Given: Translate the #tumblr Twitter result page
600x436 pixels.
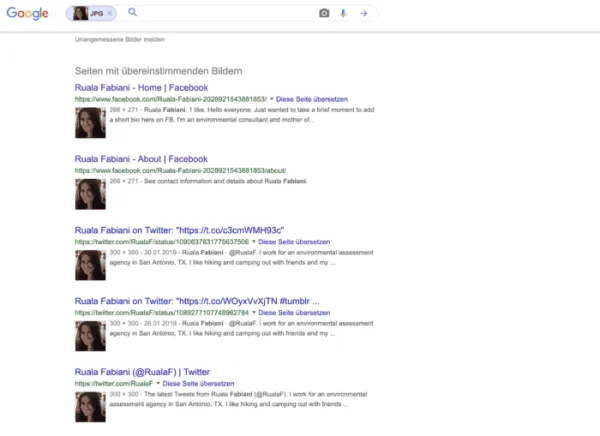Looking at the screenshot, I should (x=294, y=312).
